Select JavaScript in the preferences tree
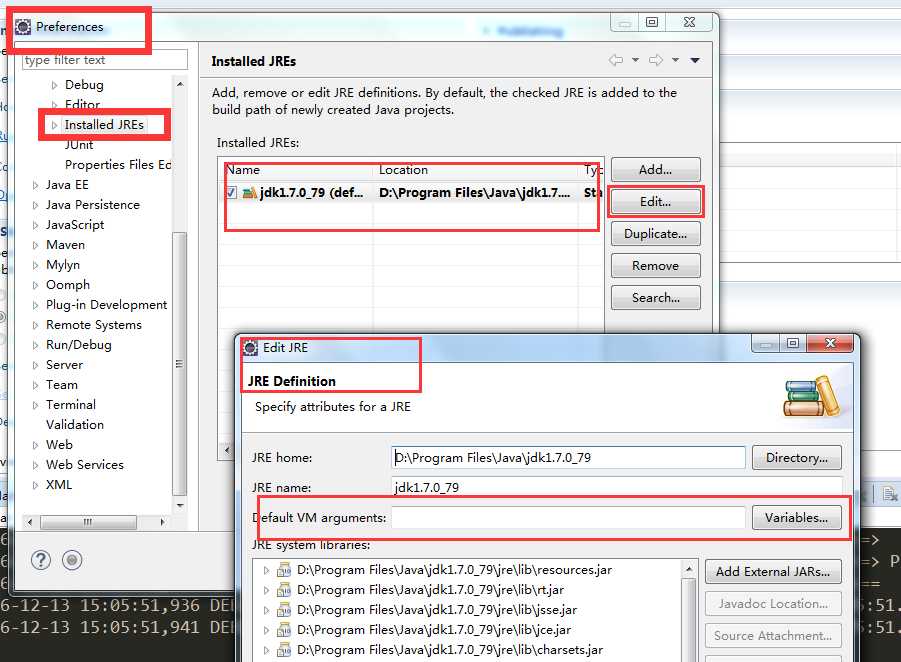The image size is (901, 662). (75, 225)
